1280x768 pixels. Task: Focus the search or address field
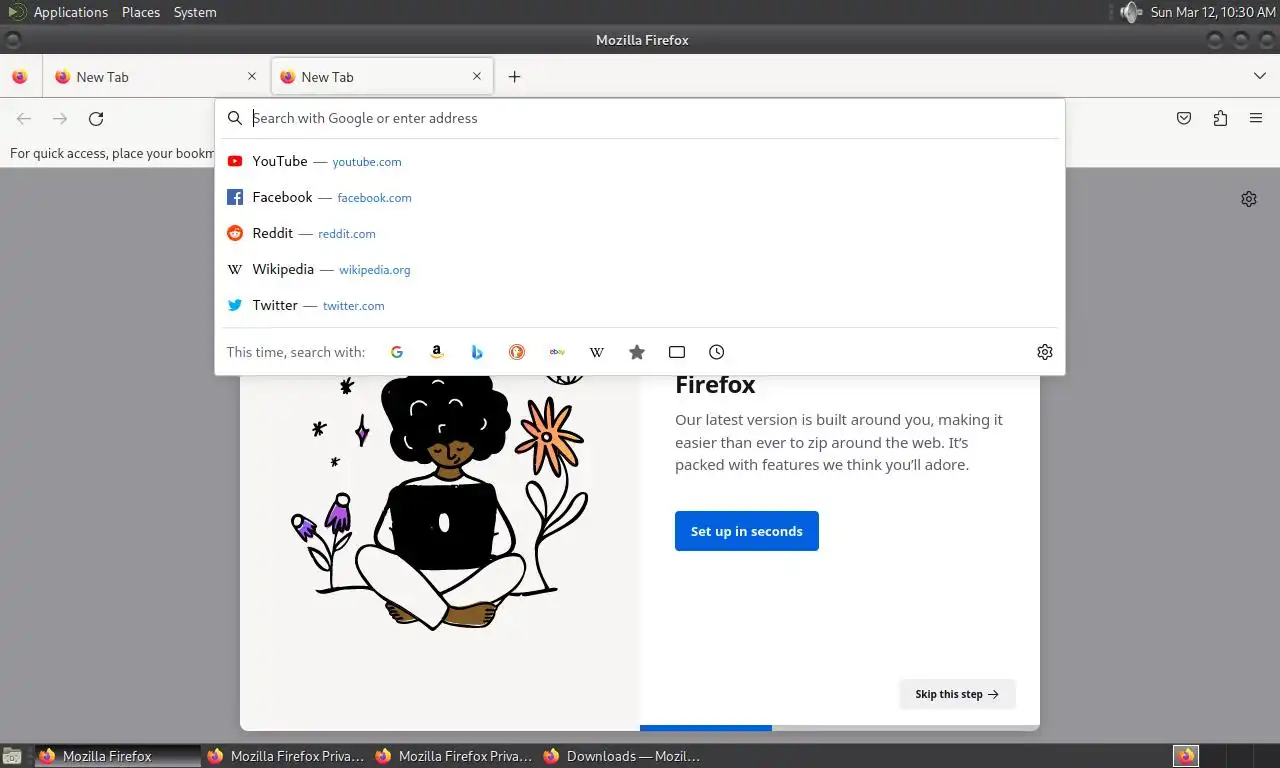click(x=640, y=118)
